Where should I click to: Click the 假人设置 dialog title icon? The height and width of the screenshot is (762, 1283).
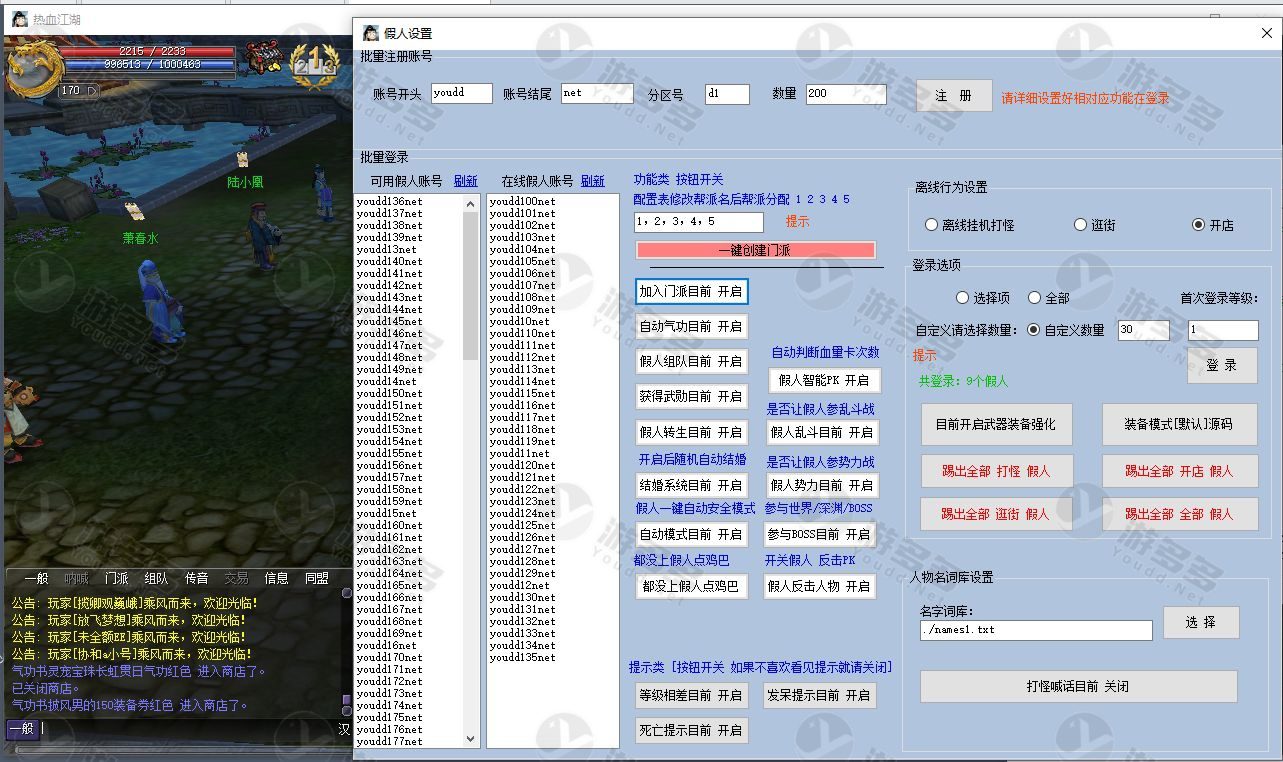click(370, 33)
